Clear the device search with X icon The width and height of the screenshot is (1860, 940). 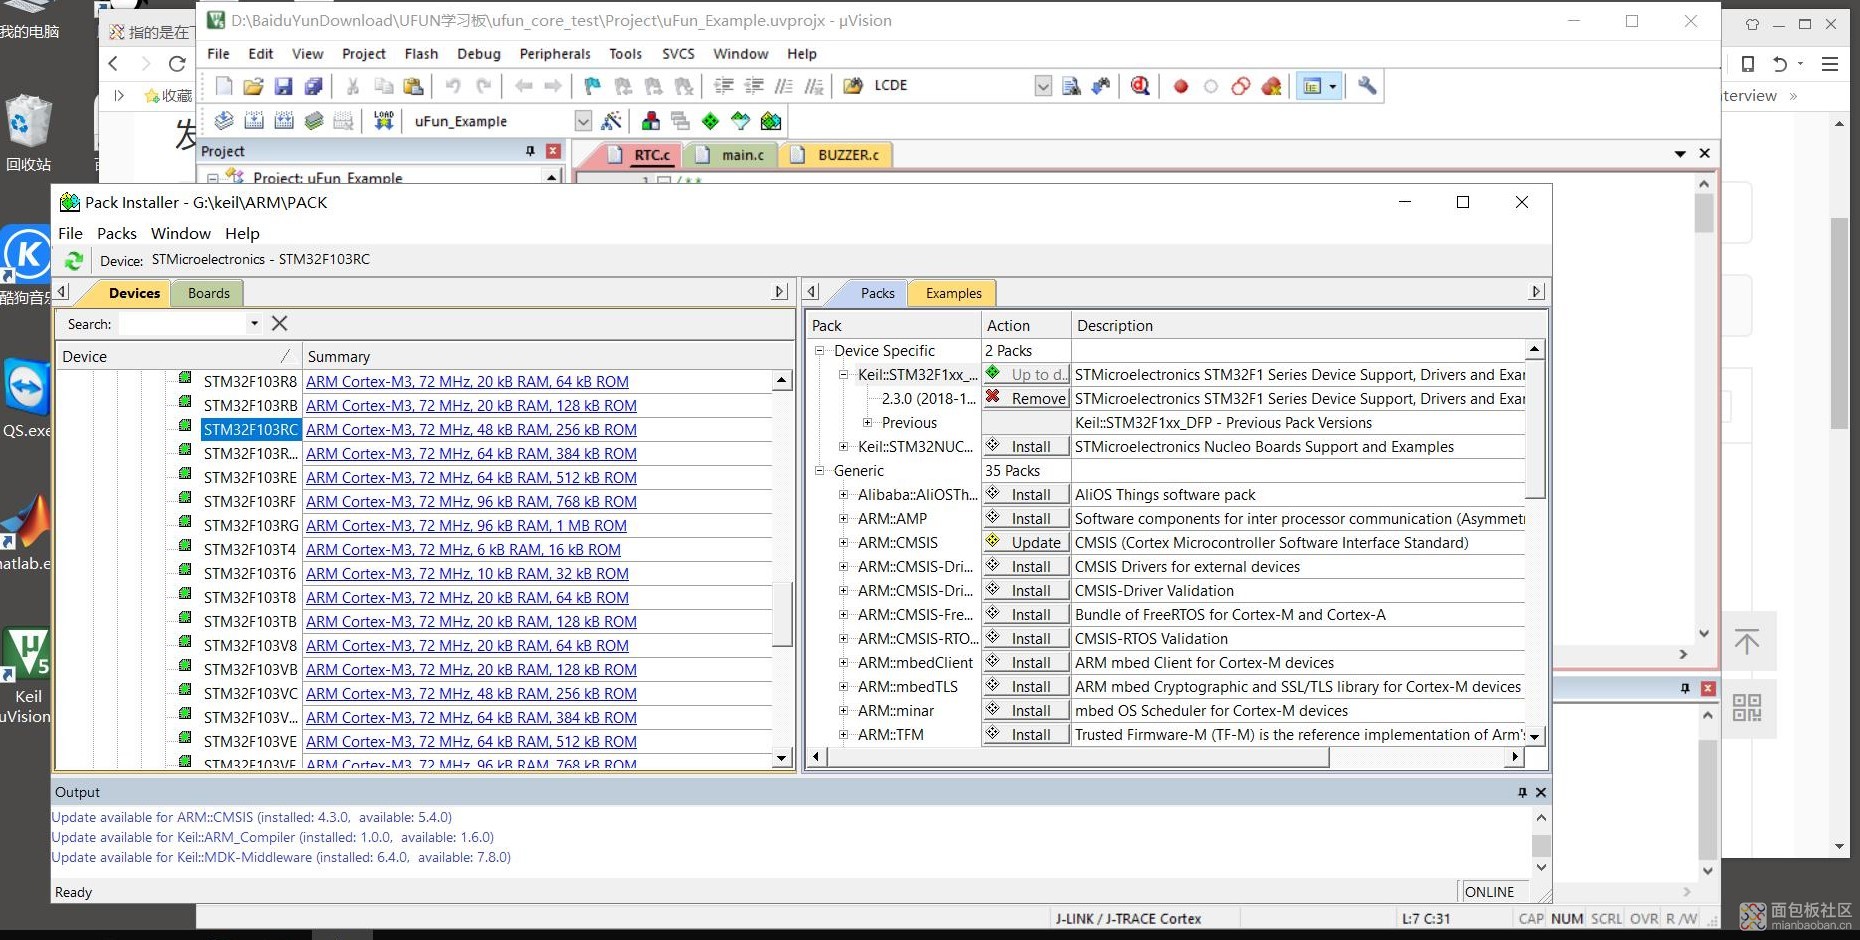(280, 323)
